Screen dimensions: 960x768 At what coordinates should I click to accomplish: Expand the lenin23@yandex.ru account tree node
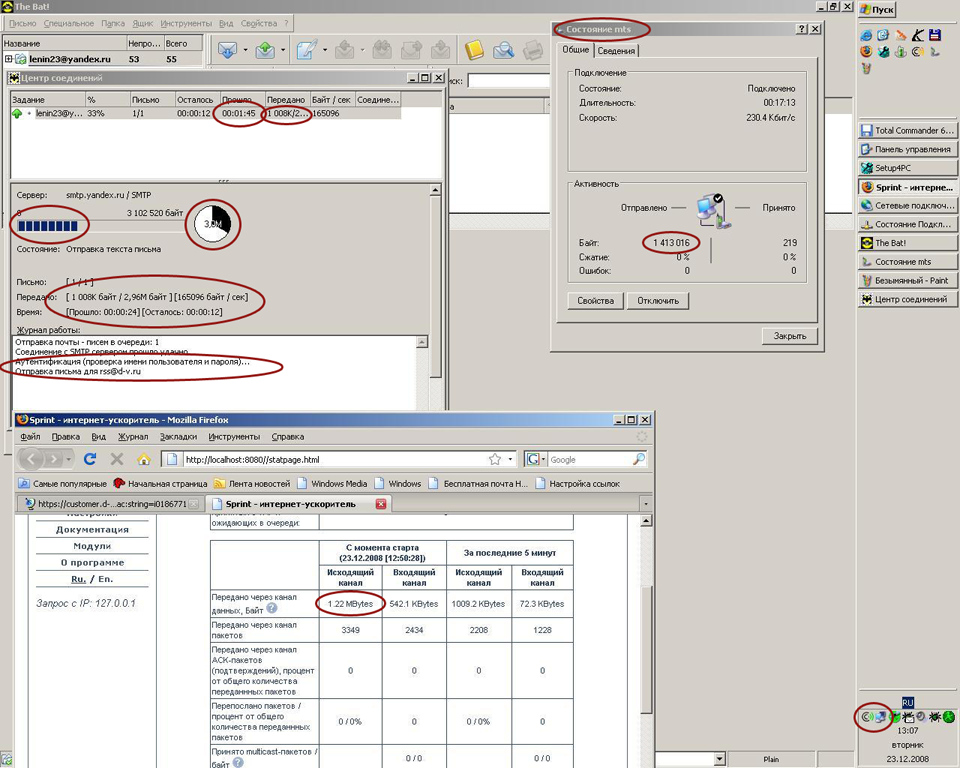click(9, 59)
